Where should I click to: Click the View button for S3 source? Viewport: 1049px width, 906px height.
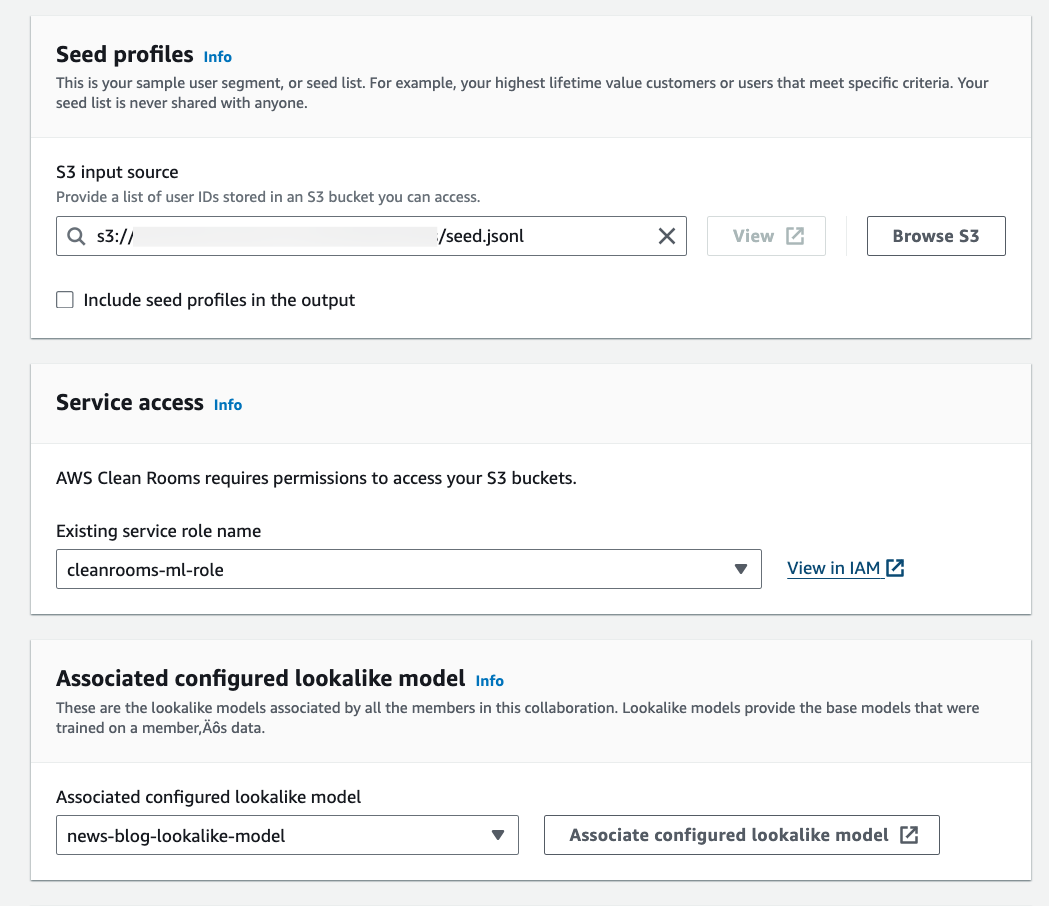pos(766,237)
